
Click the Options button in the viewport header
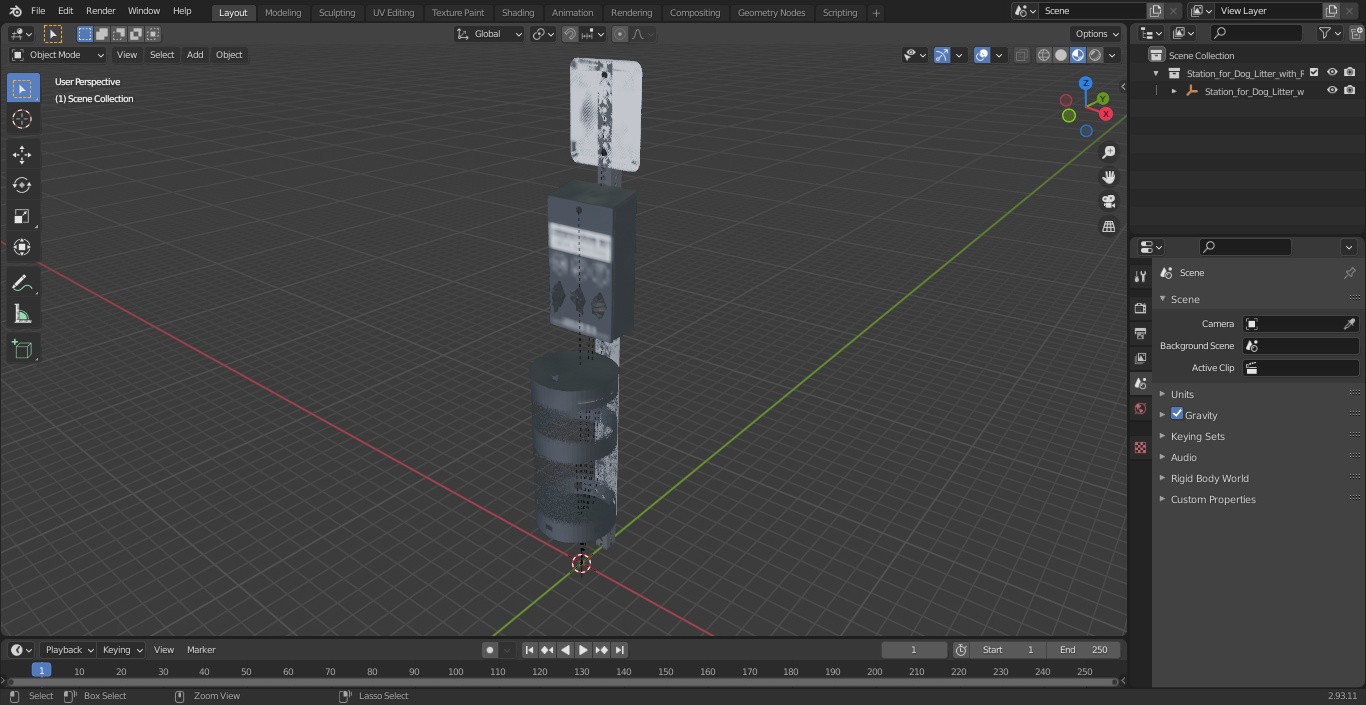[x=1097, y=34]
